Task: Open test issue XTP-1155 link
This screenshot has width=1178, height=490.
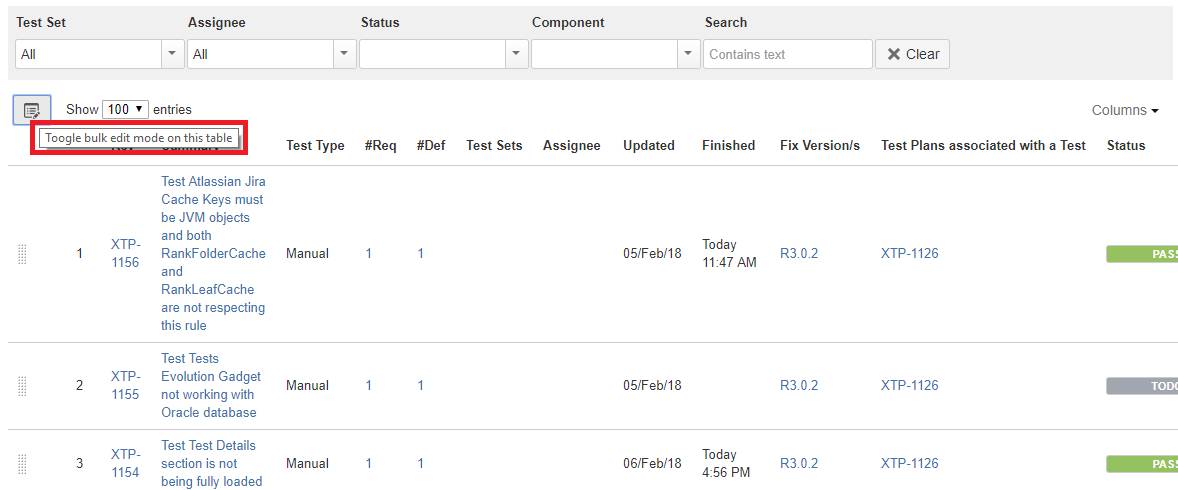Action: click(x=125, y=386)
